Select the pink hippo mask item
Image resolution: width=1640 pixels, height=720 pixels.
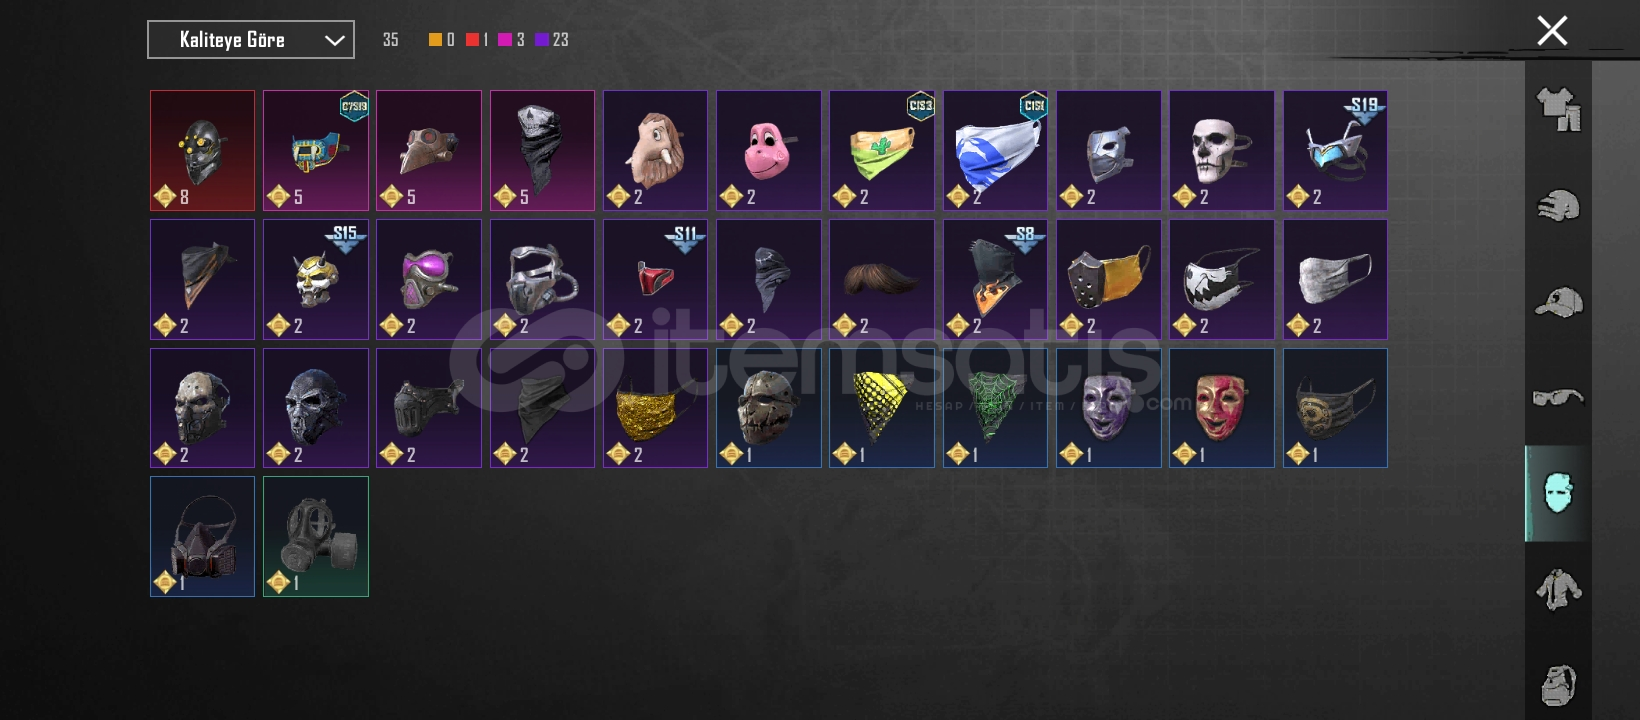point(768,151)
